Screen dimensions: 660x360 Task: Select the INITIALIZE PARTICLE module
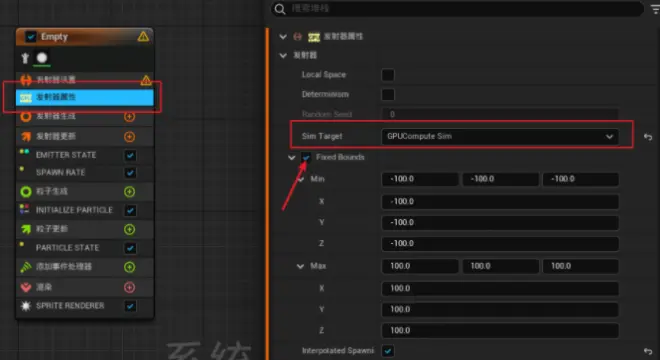pyautogui.click(x=85, y=210)
